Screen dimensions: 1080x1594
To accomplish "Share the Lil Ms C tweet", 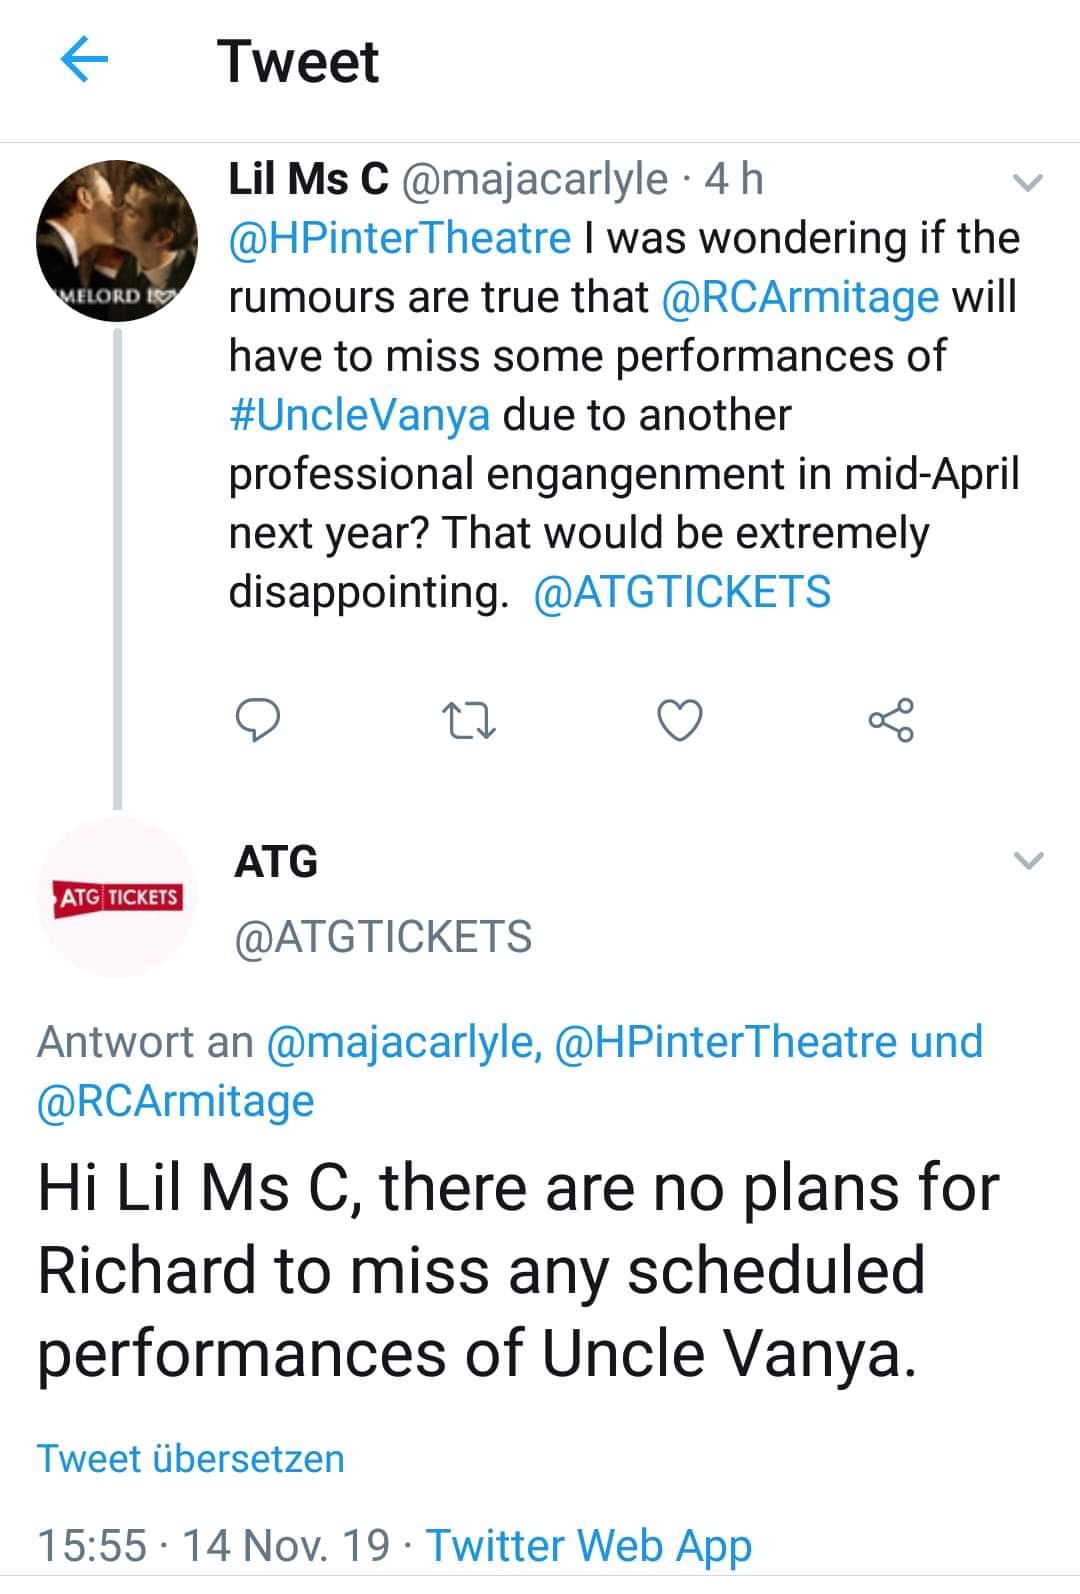I will 890,720.
